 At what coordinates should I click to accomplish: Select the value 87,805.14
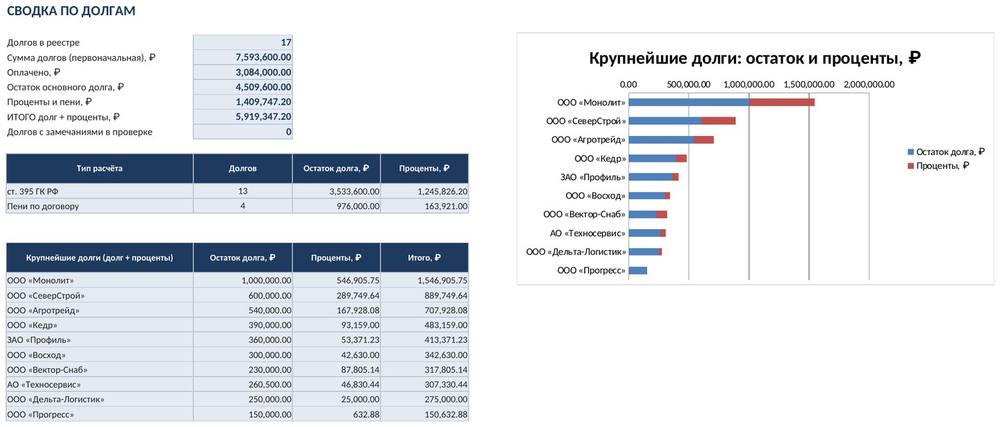[337, 370]
